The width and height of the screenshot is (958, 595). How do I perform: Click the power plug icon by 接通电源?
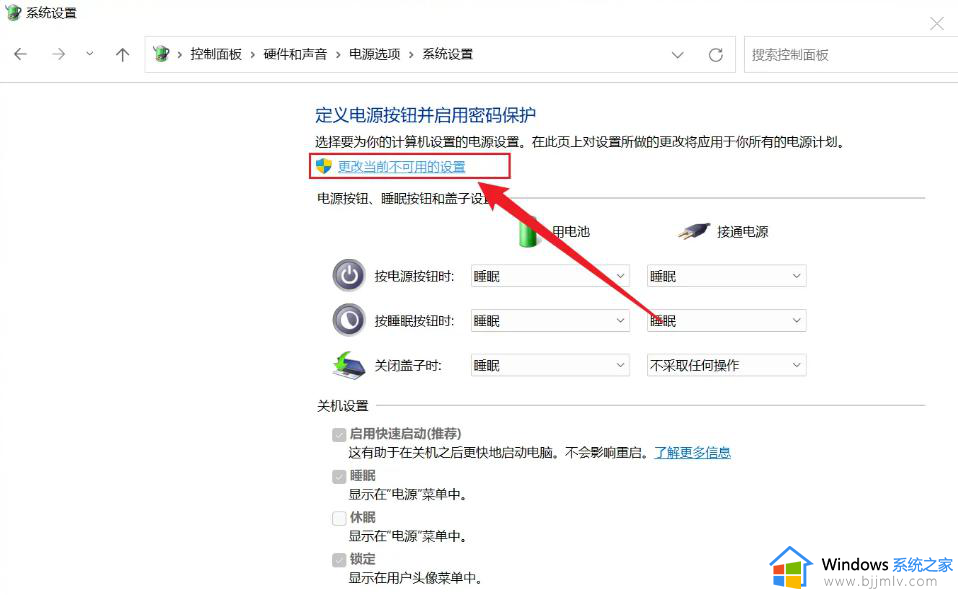point(693,232)
